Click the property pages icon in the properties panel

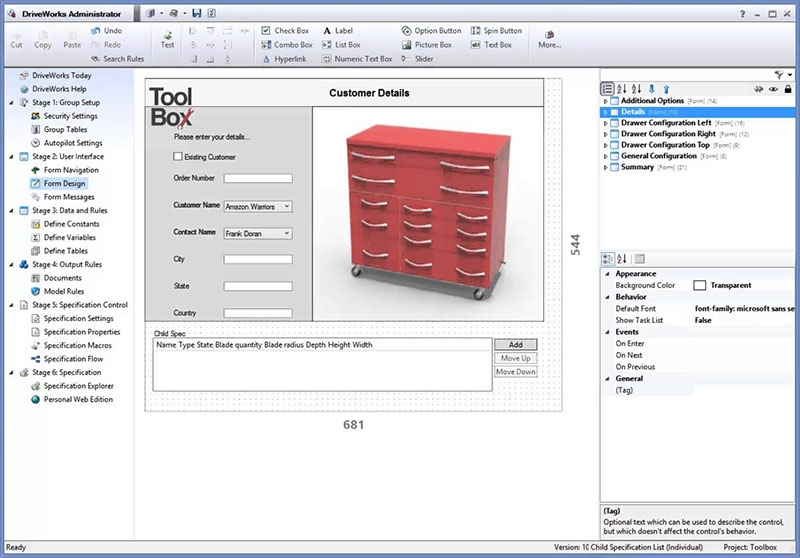640,259
